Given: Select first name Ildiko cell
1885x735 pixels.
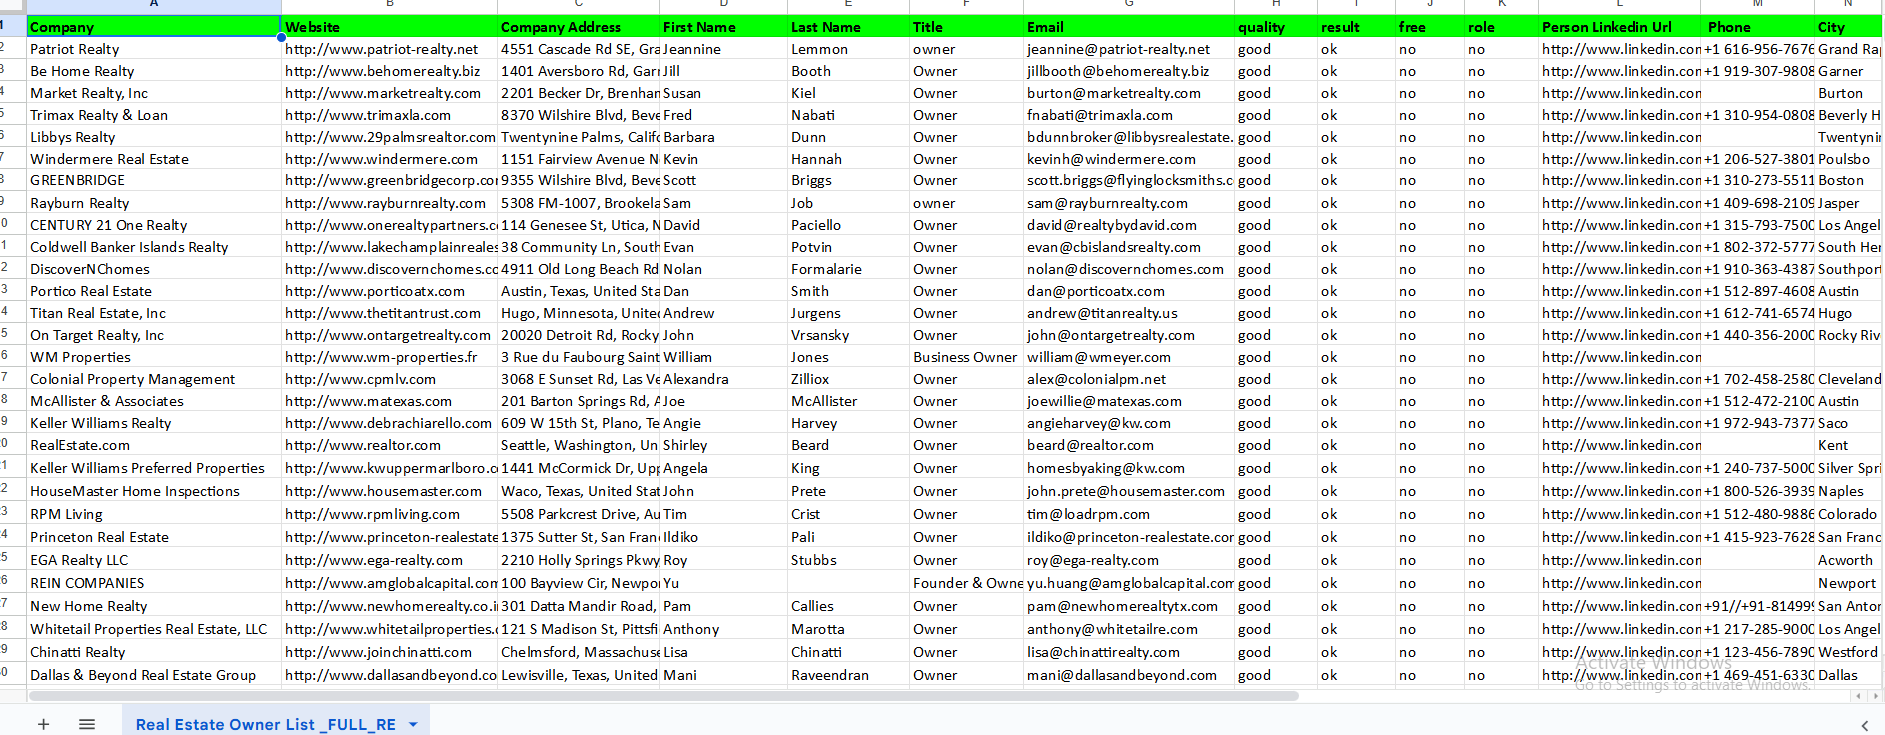Looking at the screenshot, I should pos(723,537).
